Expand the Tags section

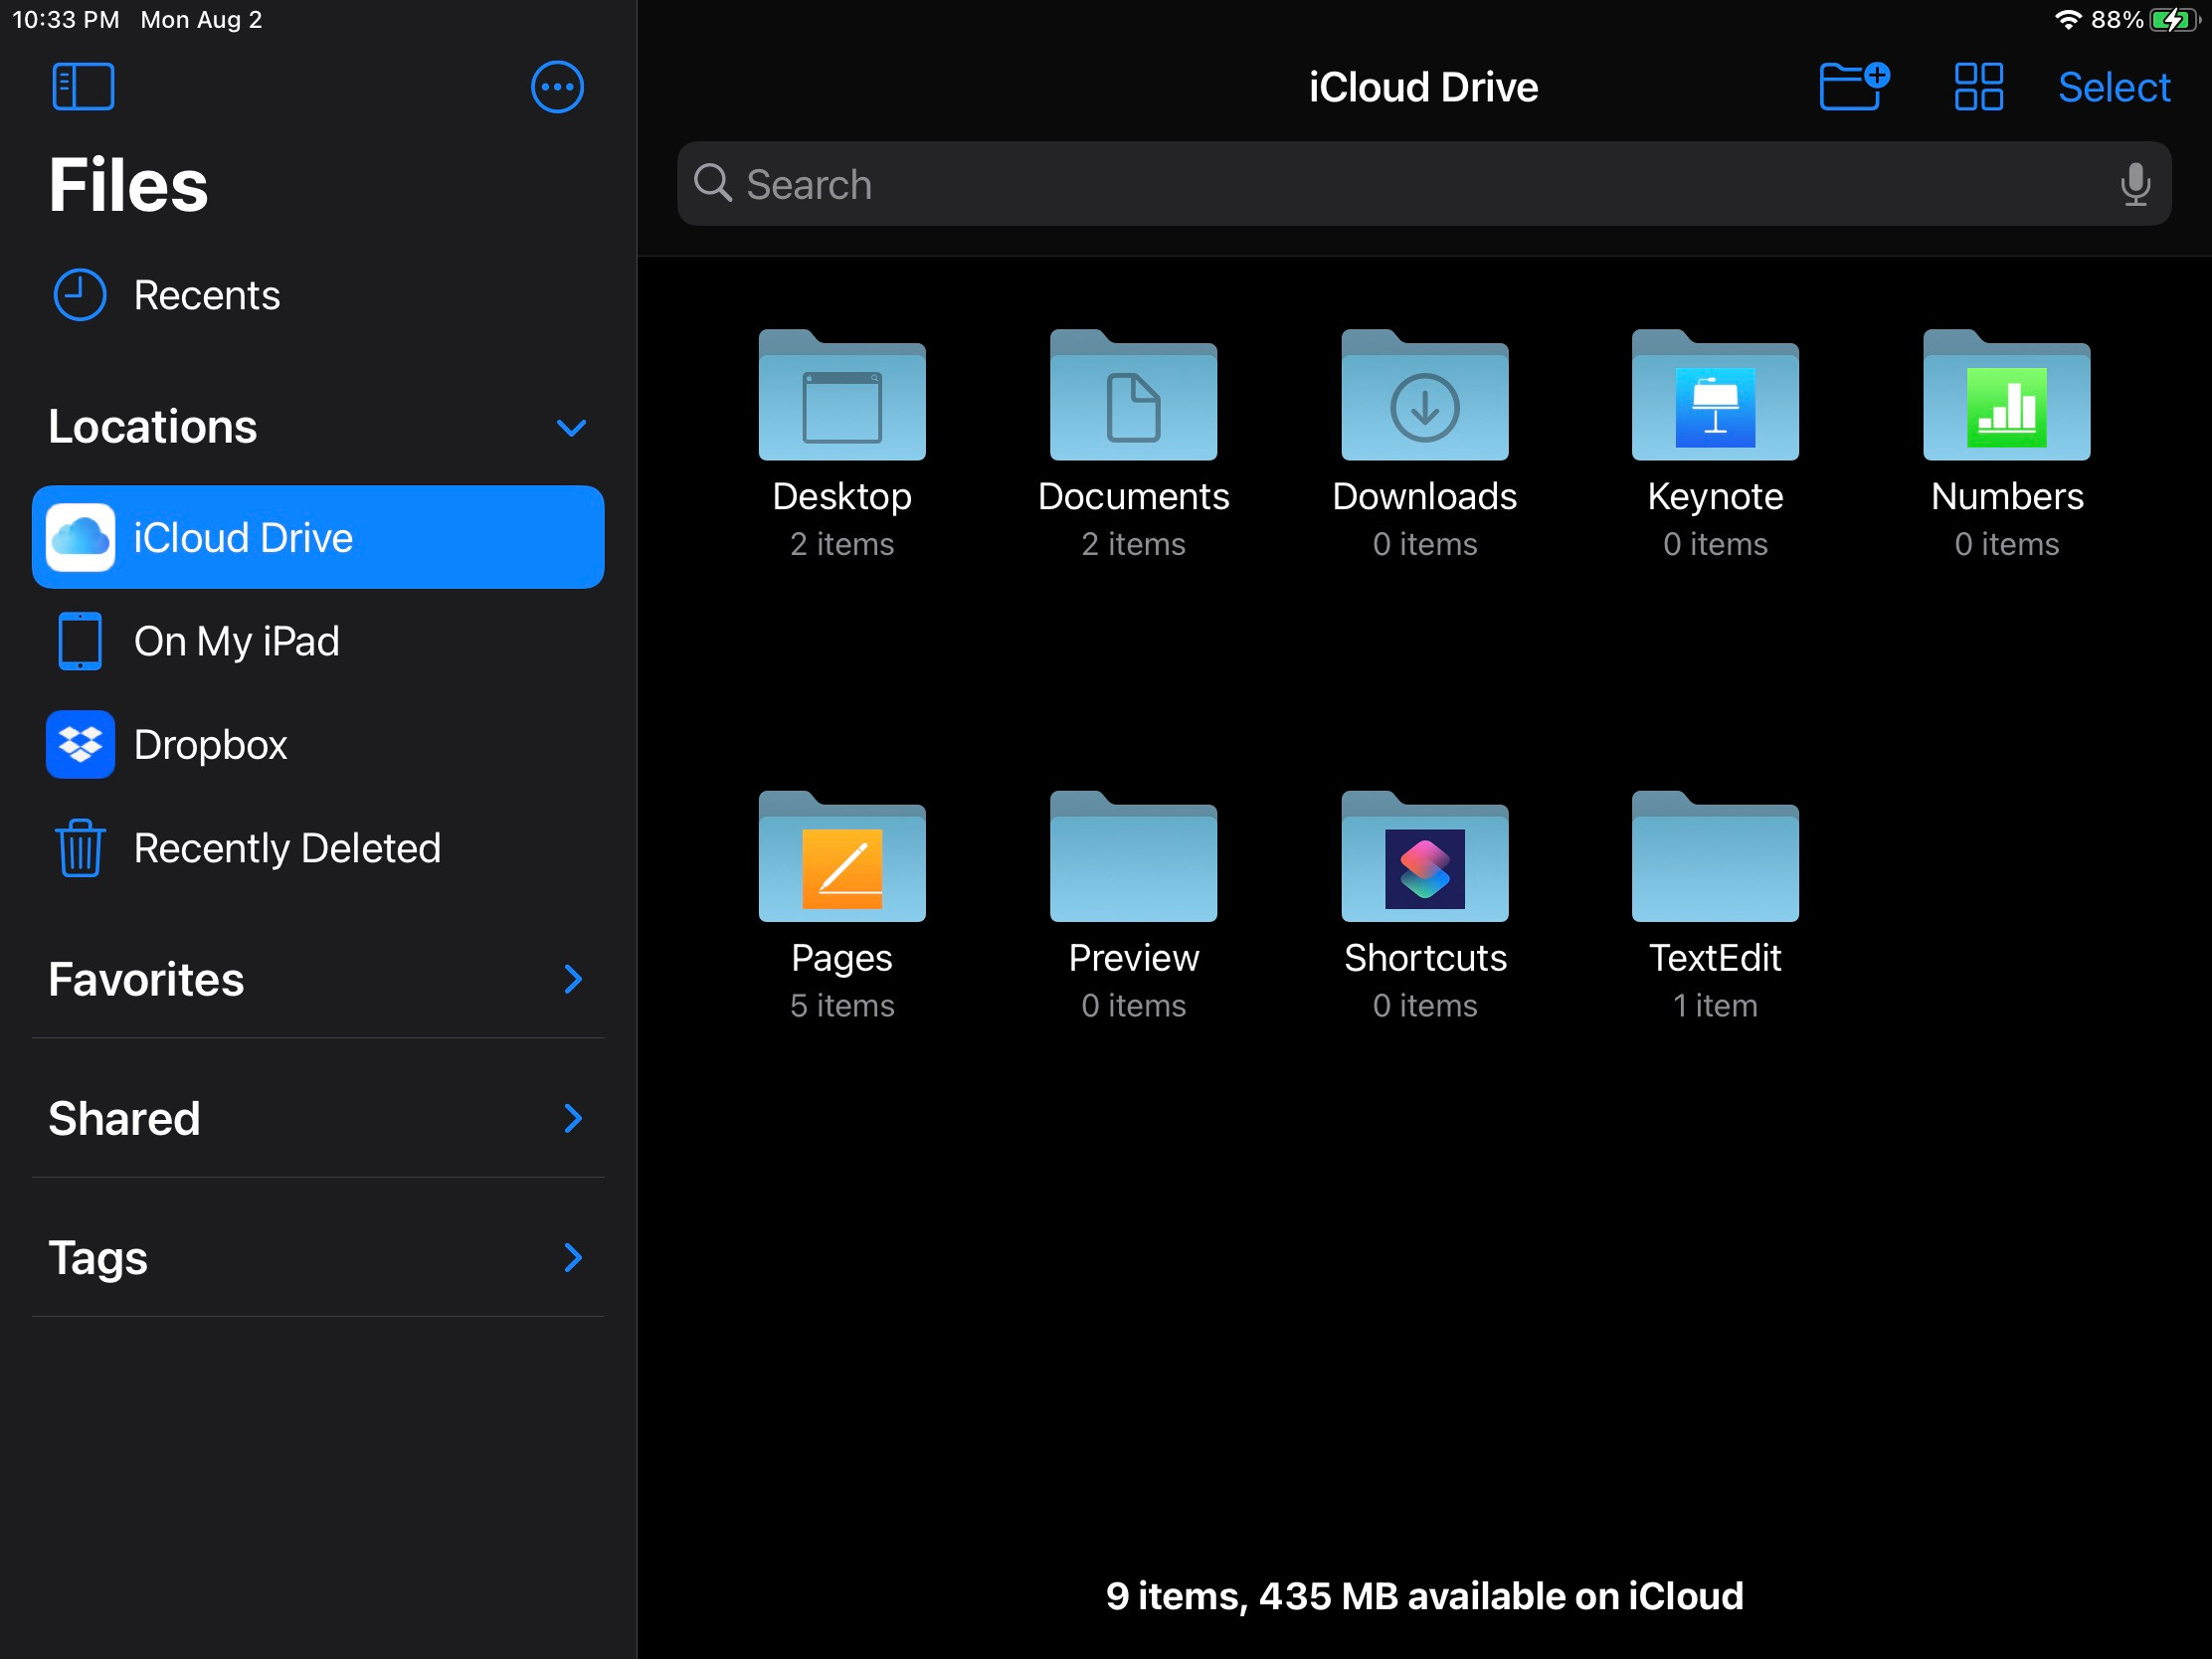tap(572, 1258)
